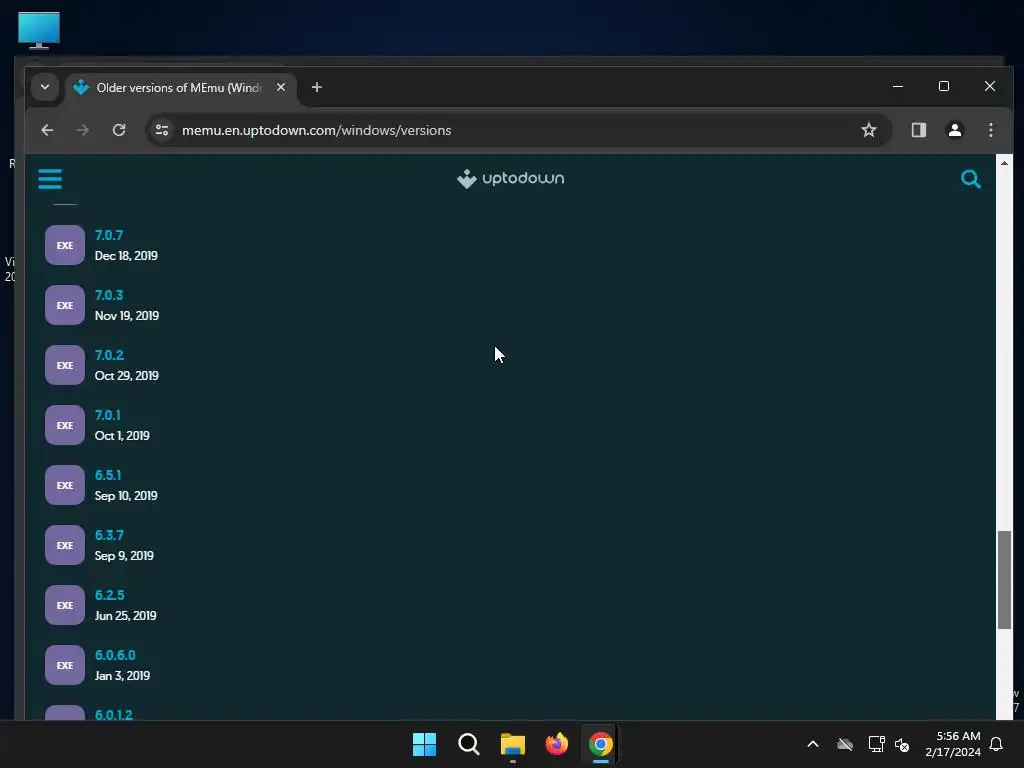
Task: Click the EXE icon for version 7.0.7
Action: [x=65, y=245]
